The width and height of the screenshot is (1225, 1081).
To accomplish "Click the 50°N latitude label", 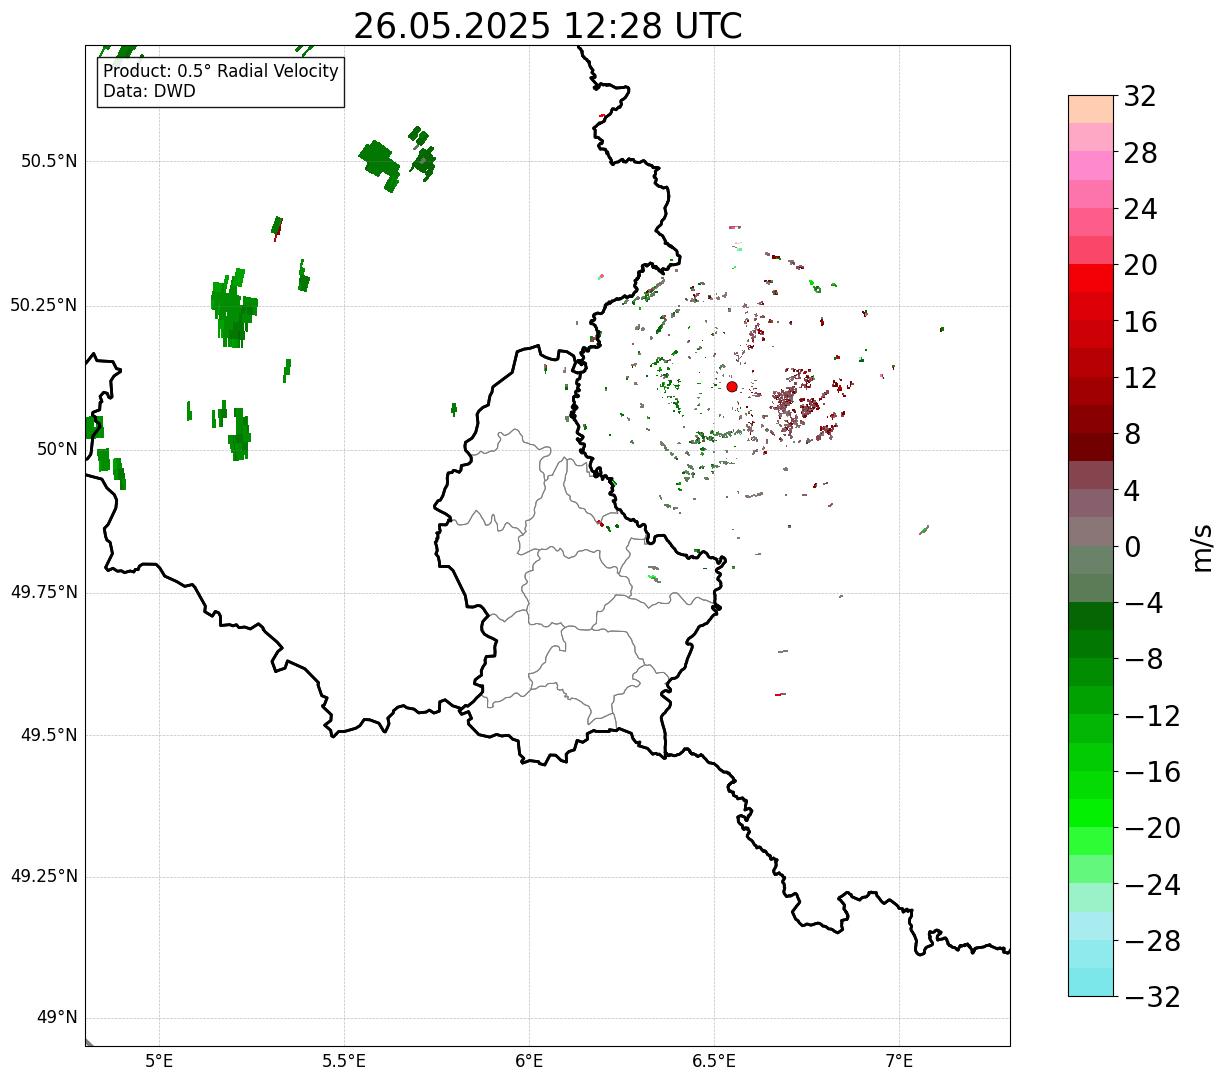I will [57, 449].
